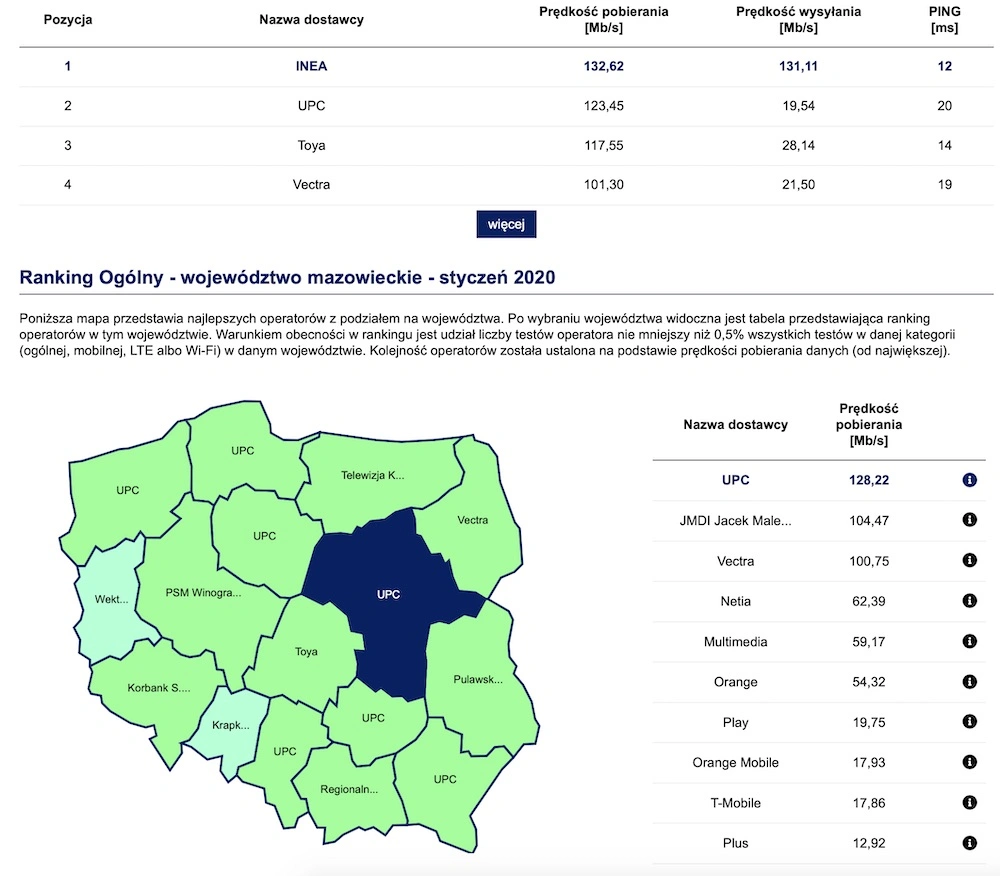Open the info icon in the Orange row
Viewport: 1000px width, 876px height.
pyautogui.click(x=969, y=682)
